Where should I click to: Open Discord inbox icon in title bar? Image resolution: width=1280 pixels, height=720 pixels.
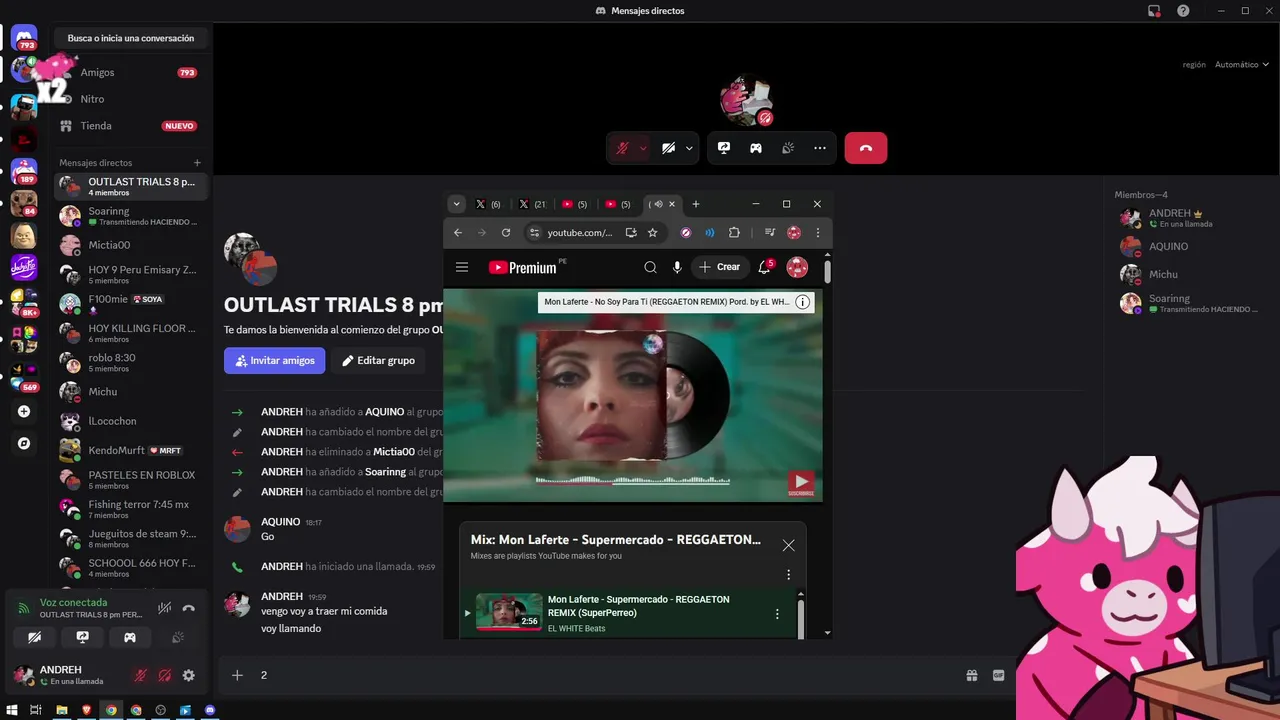(1154, 10)
